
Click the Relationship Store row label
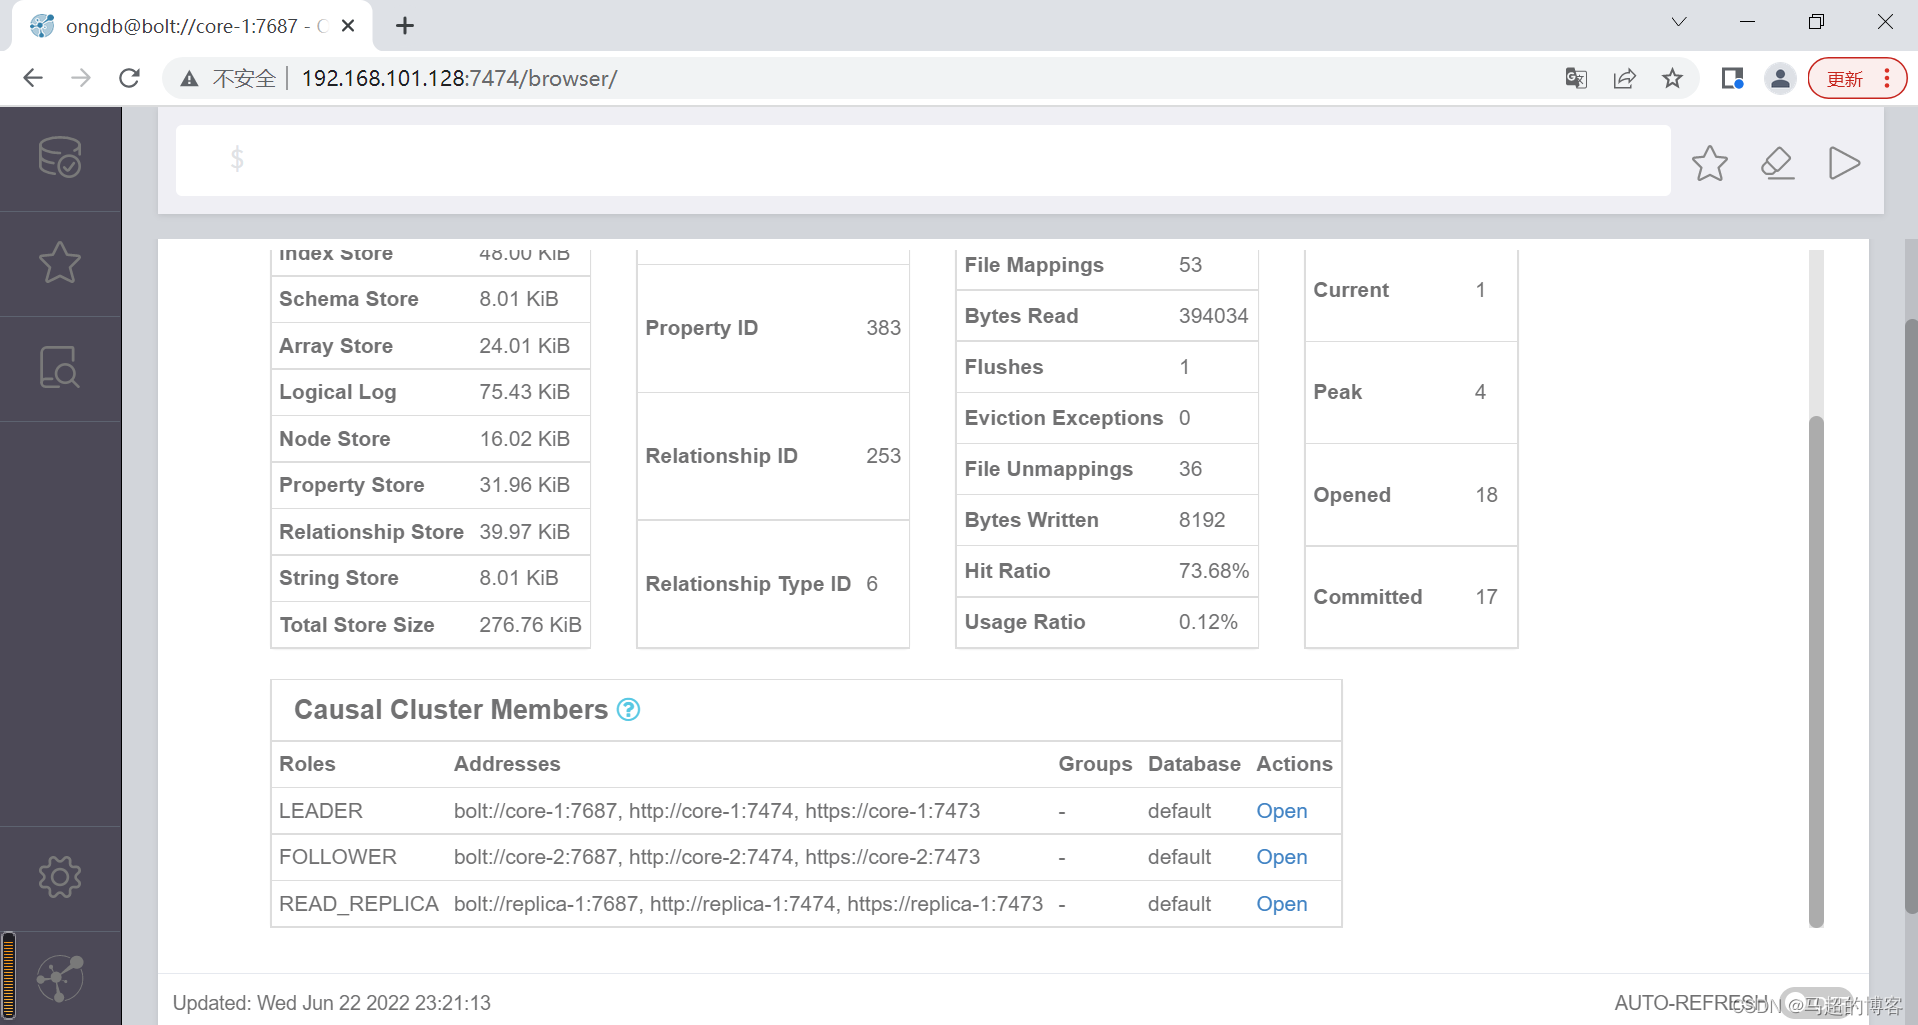[x=371, y=532]
